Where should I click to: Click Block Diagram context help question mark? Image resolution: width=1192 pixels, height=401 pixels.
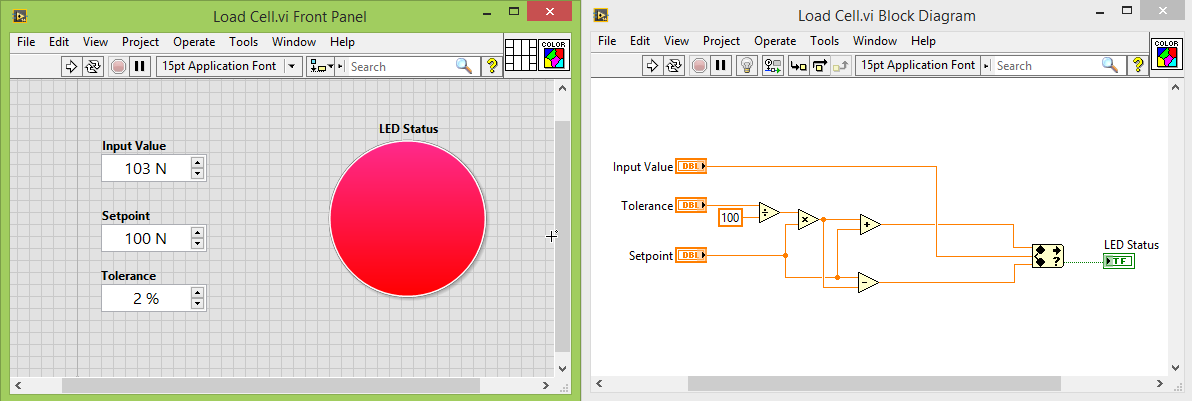point(1138,65)
